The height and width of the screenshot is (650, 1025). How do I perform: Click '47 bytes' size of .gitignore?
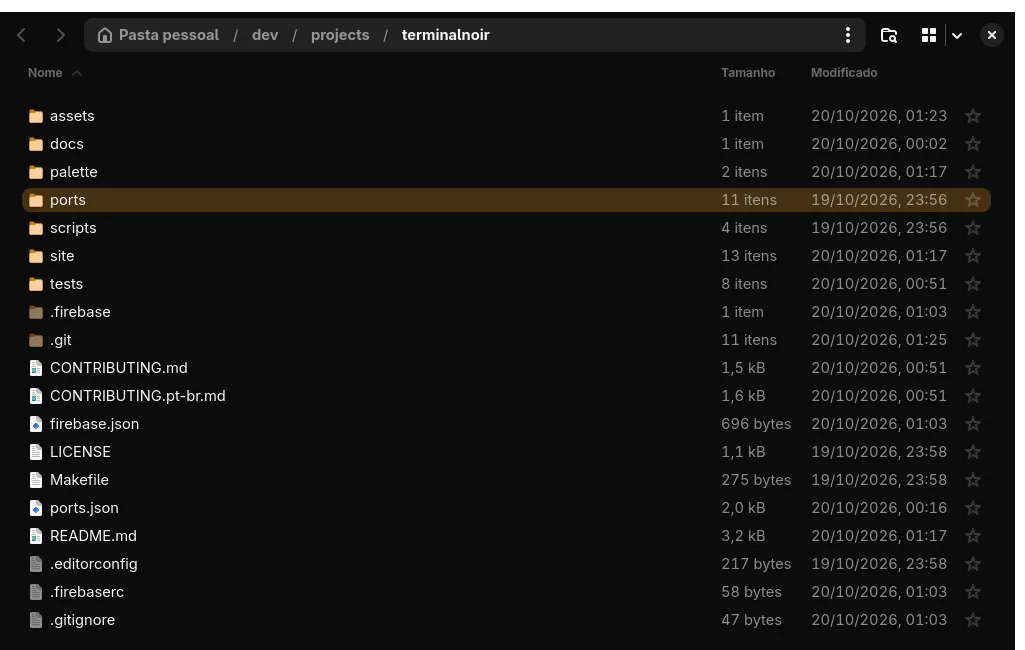(x=751, y=620)
